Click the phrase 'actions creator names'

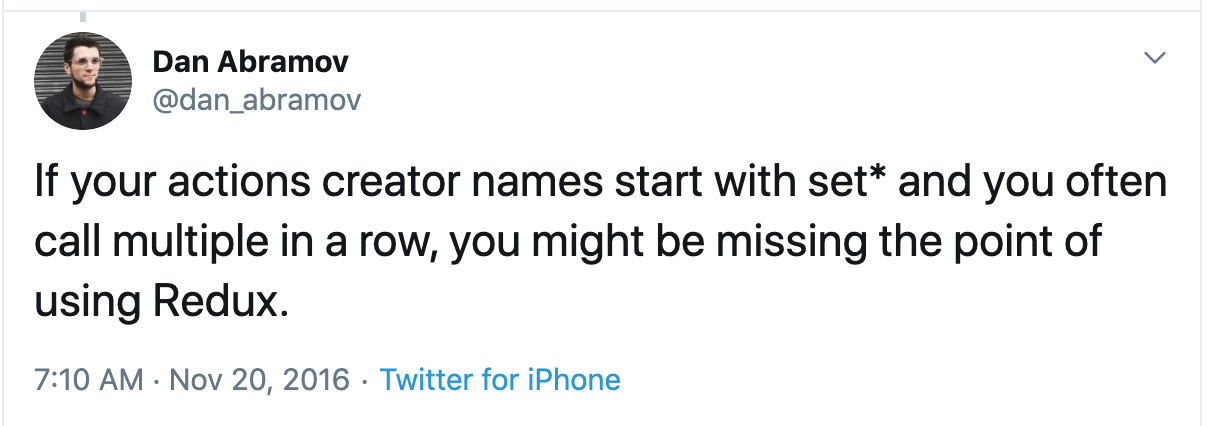pos(331,185)
